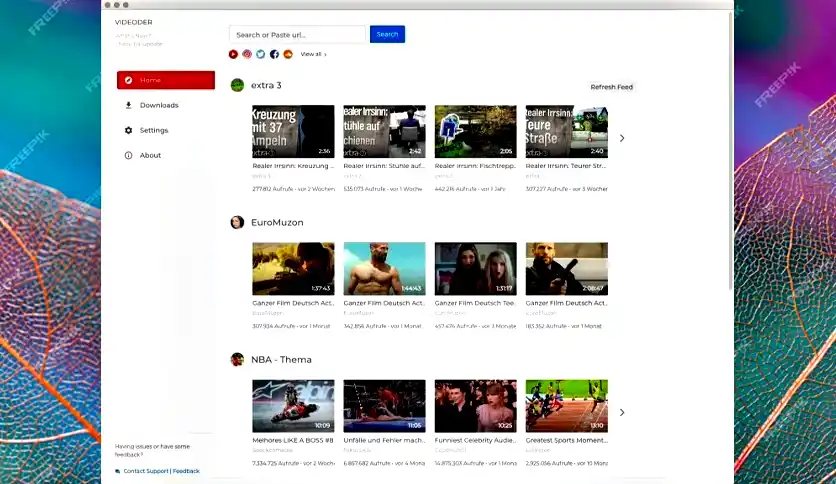Show next videos in extra 3 row
836x484 pixels.
pos(622,138)
